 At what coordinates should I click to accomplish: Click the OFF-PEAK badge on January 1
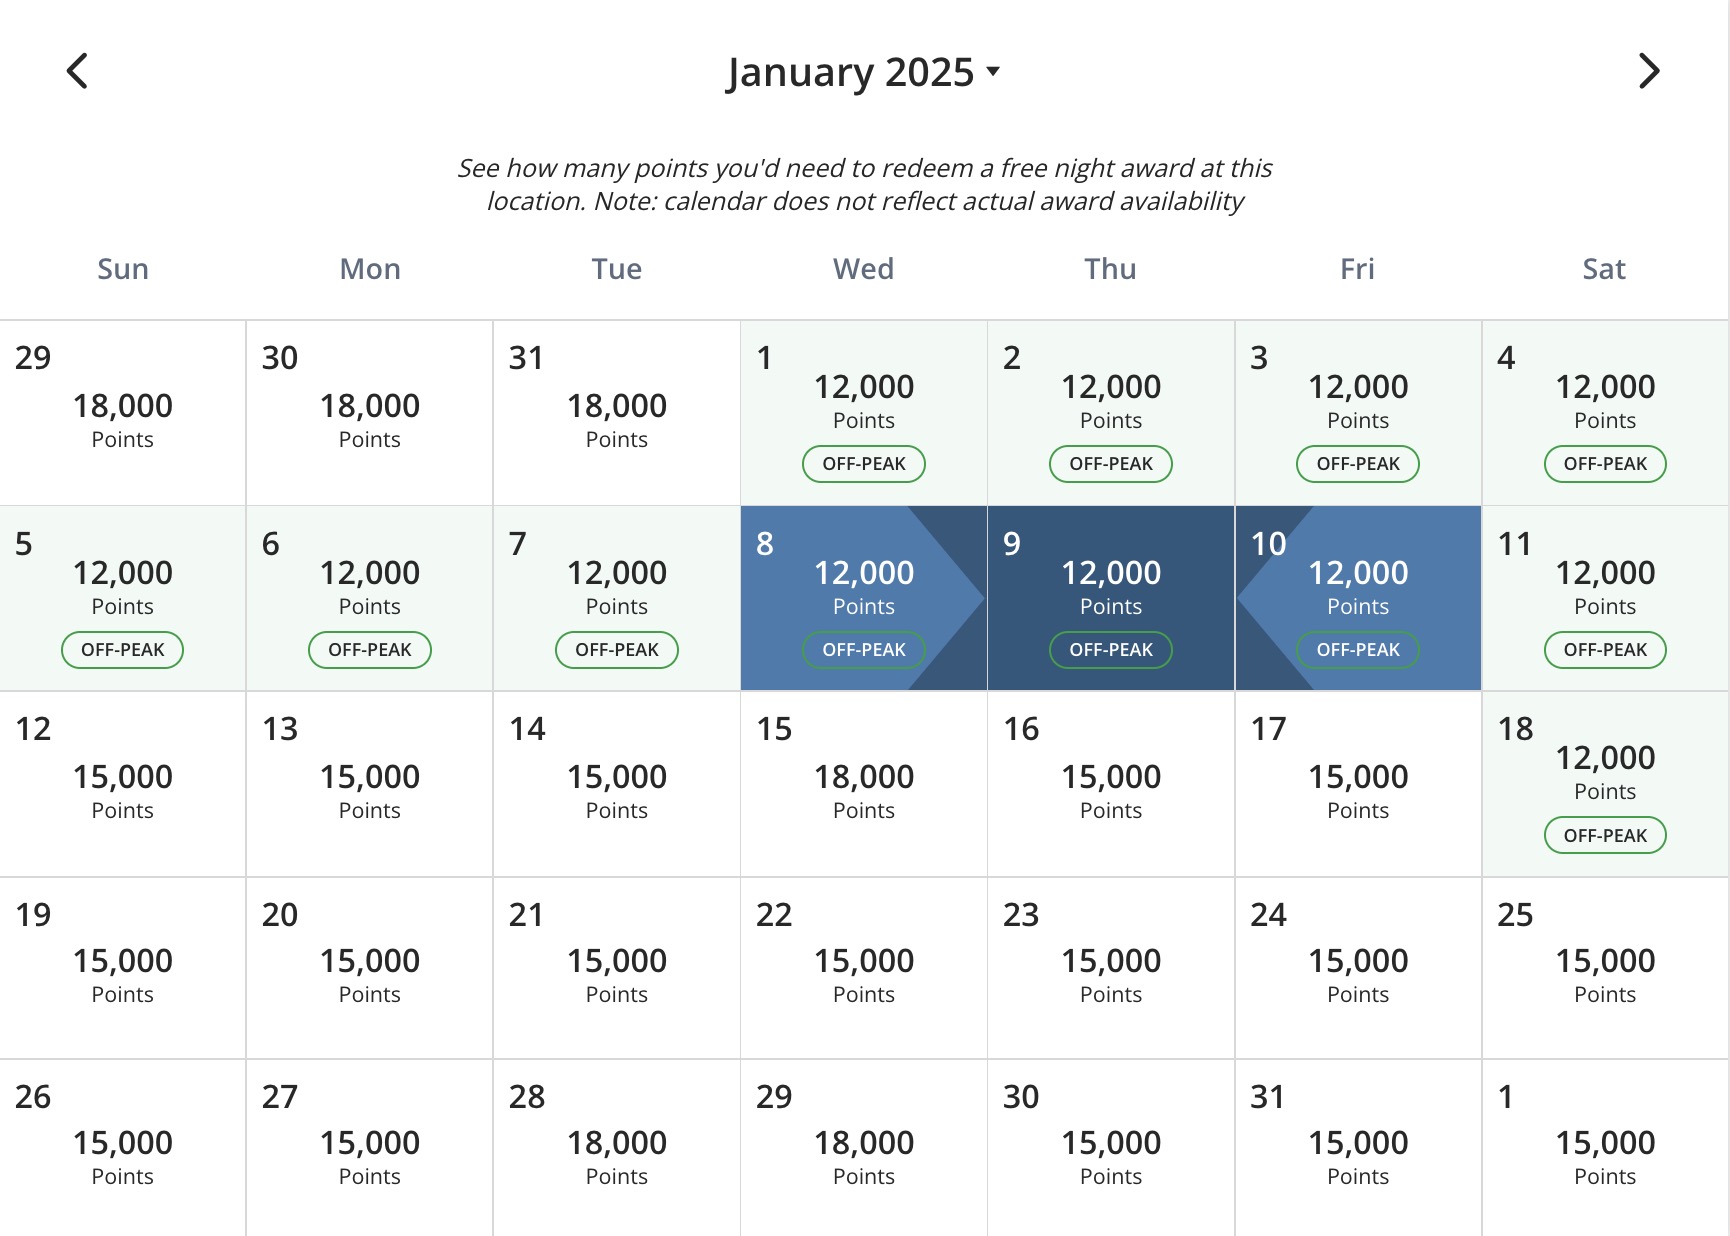coord(864,463)
